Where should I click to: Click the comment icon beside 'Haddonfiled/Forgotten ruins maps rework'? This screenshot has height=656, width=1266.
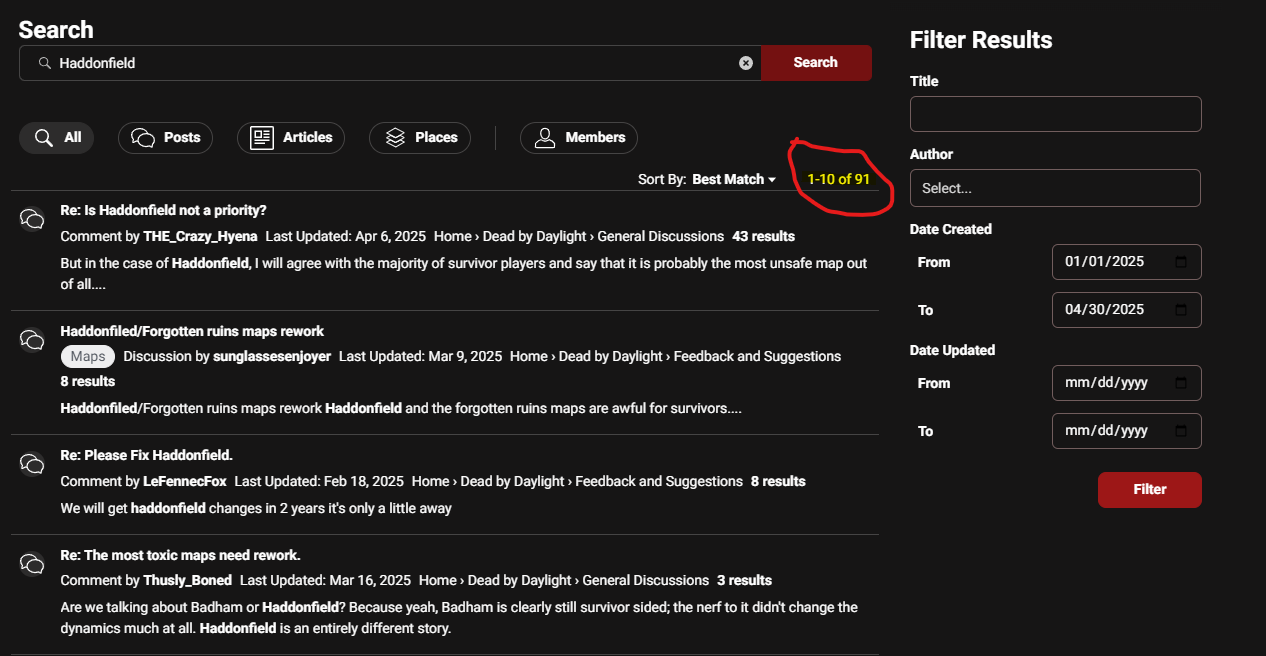point(32,340)
